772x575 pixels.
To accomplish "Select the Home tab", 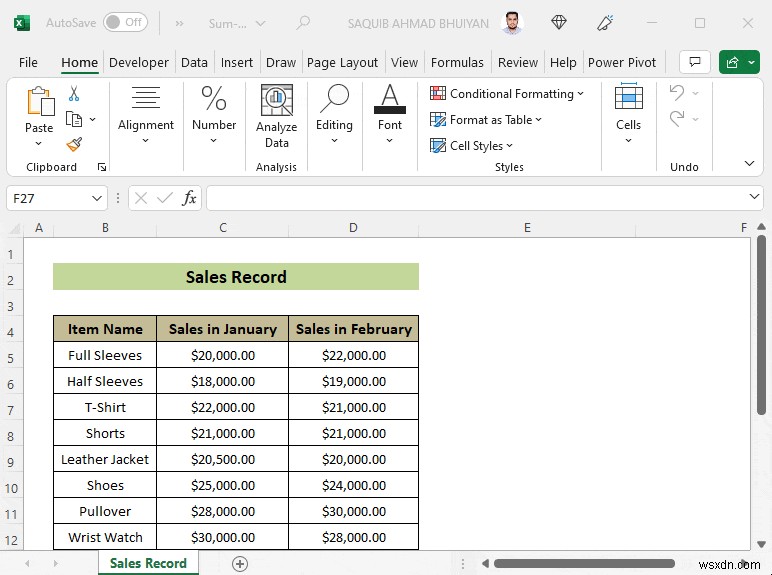I will tap(79, 63).
